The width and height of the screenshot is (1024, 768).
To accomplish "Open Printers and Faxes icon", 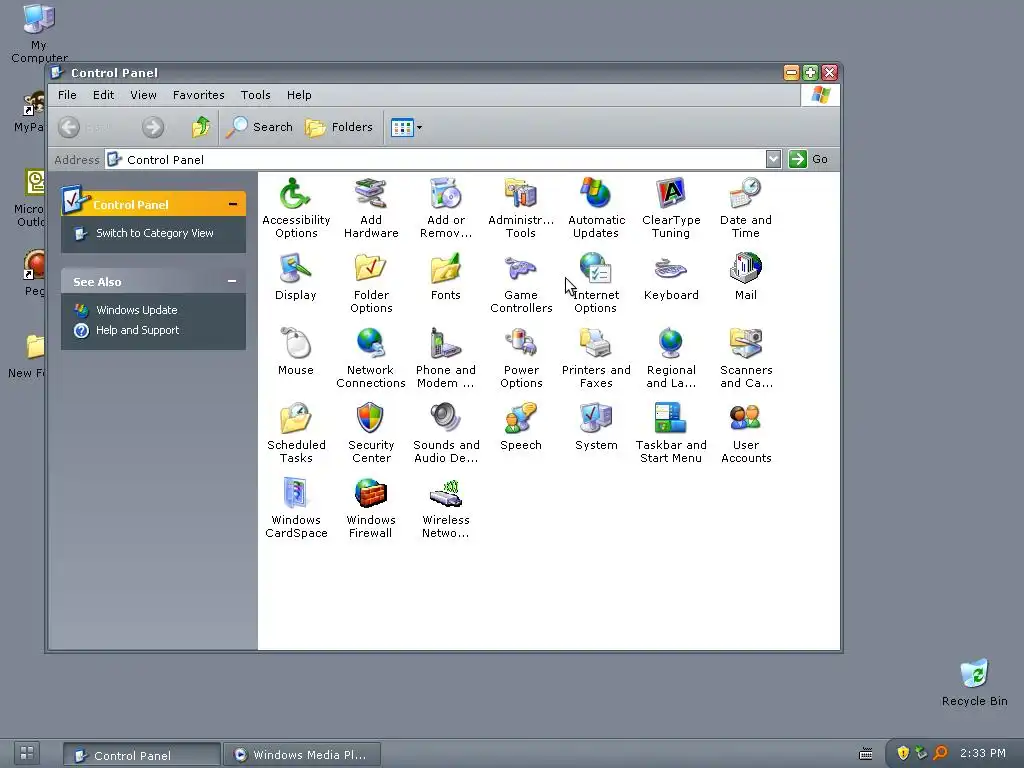I will (596, 358).
